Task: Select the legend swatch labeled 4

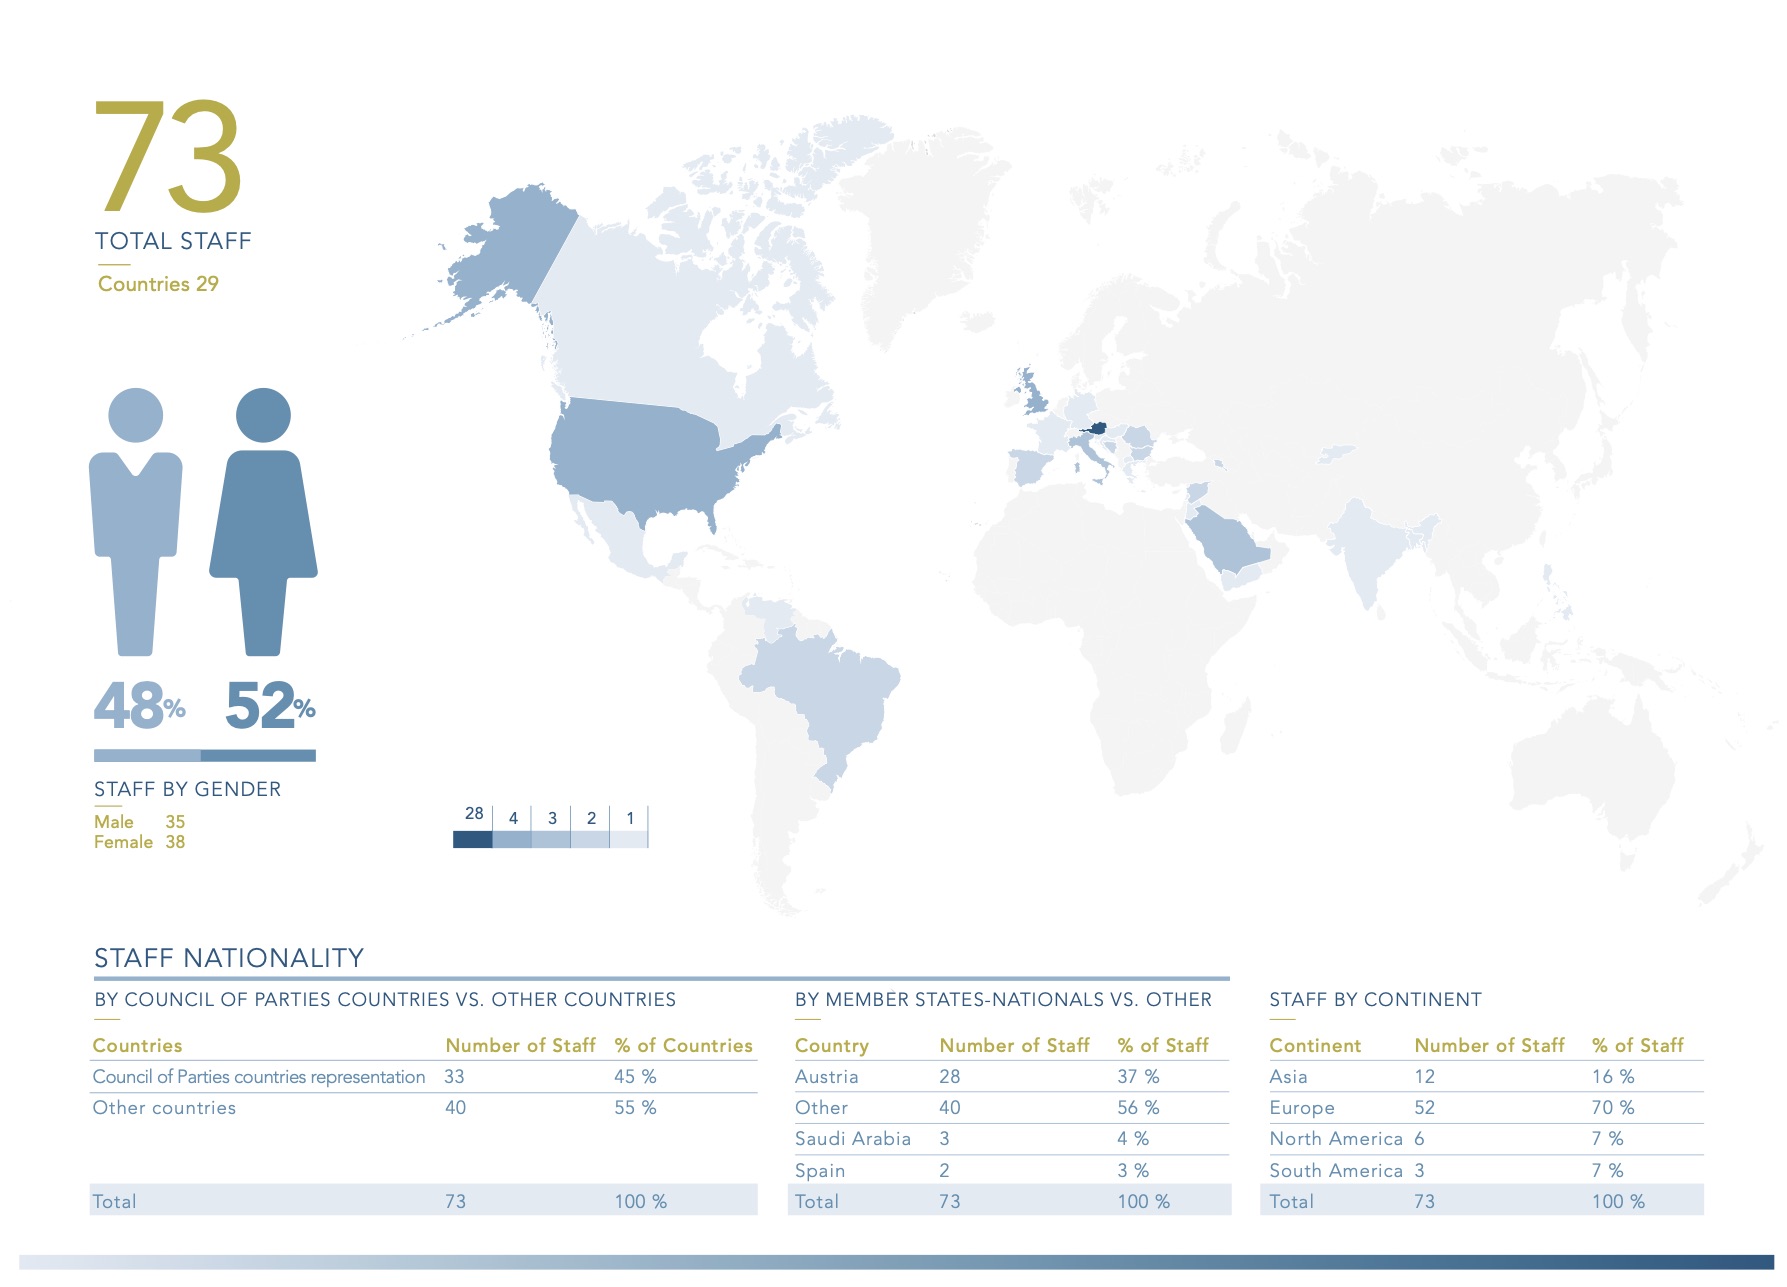Action: (511, 839)
